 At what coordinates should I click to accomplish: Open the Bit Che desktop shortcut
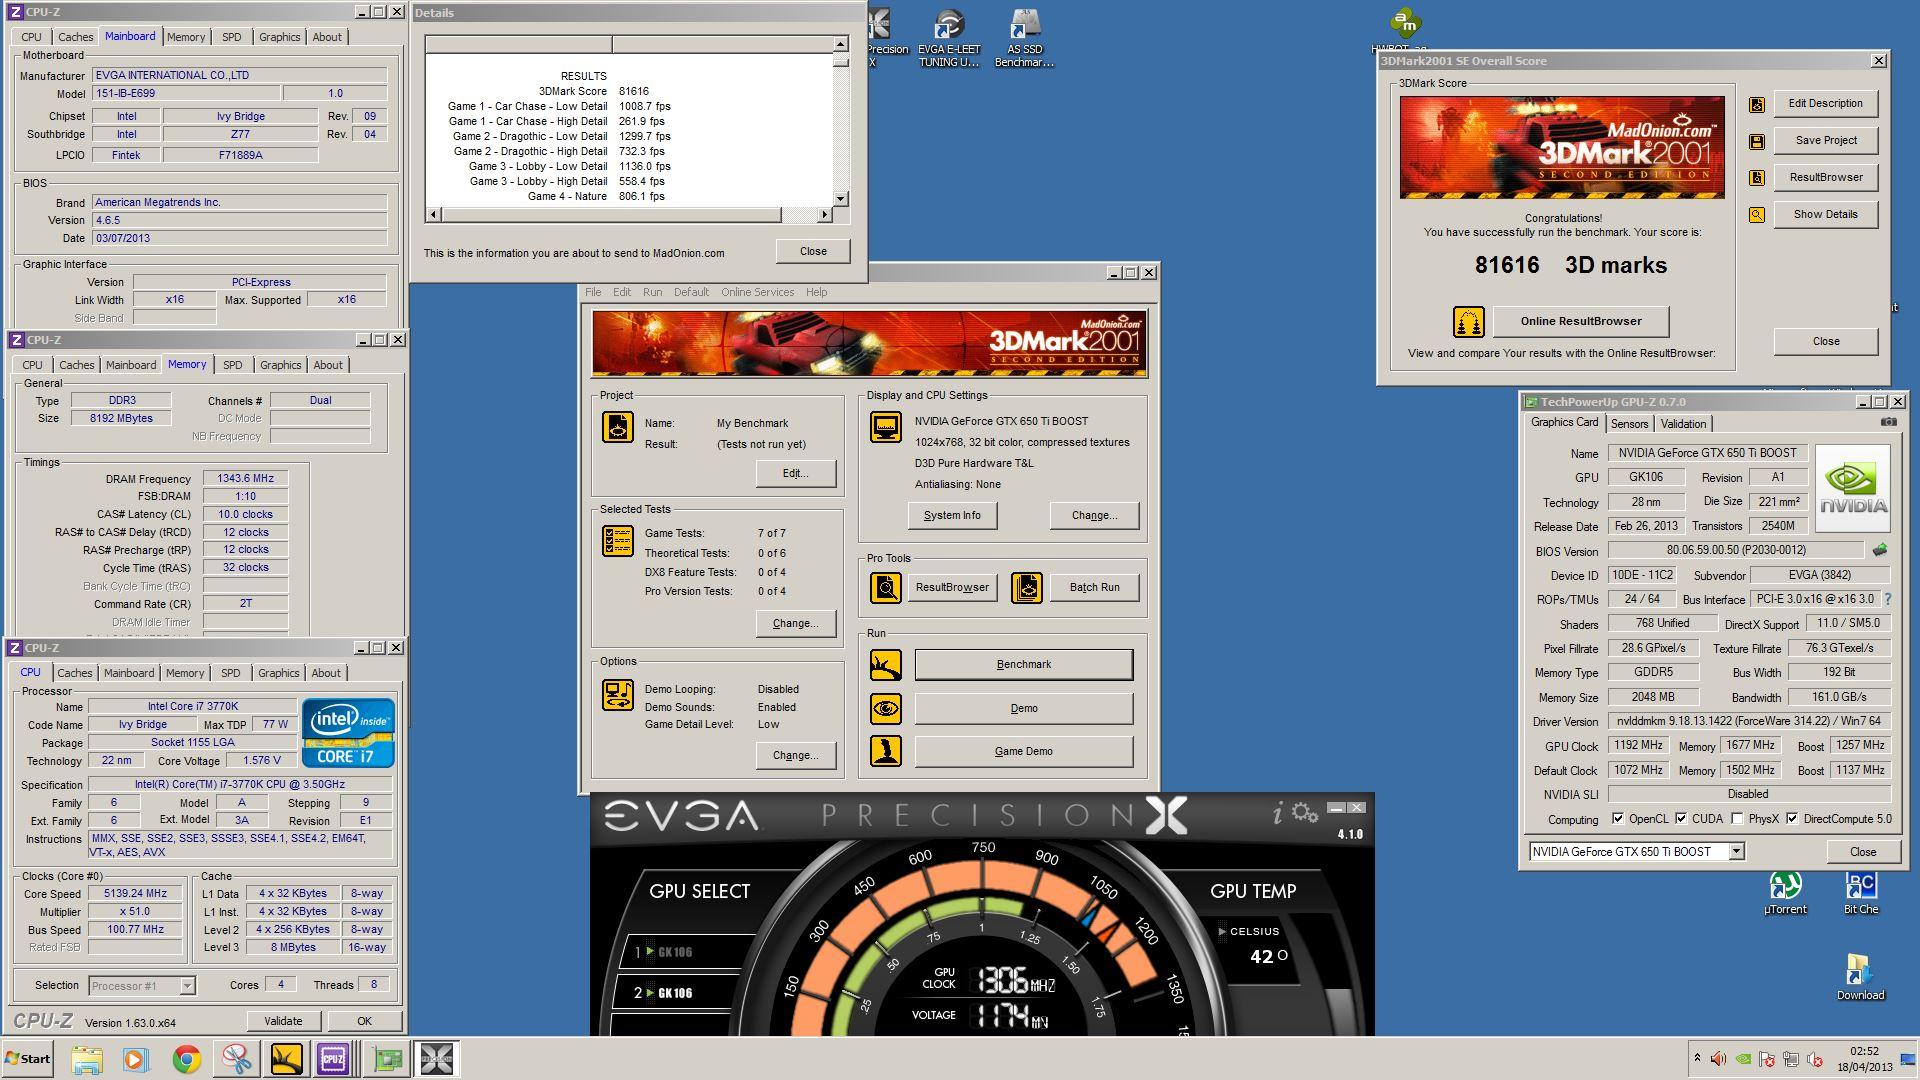(1861, 893)
